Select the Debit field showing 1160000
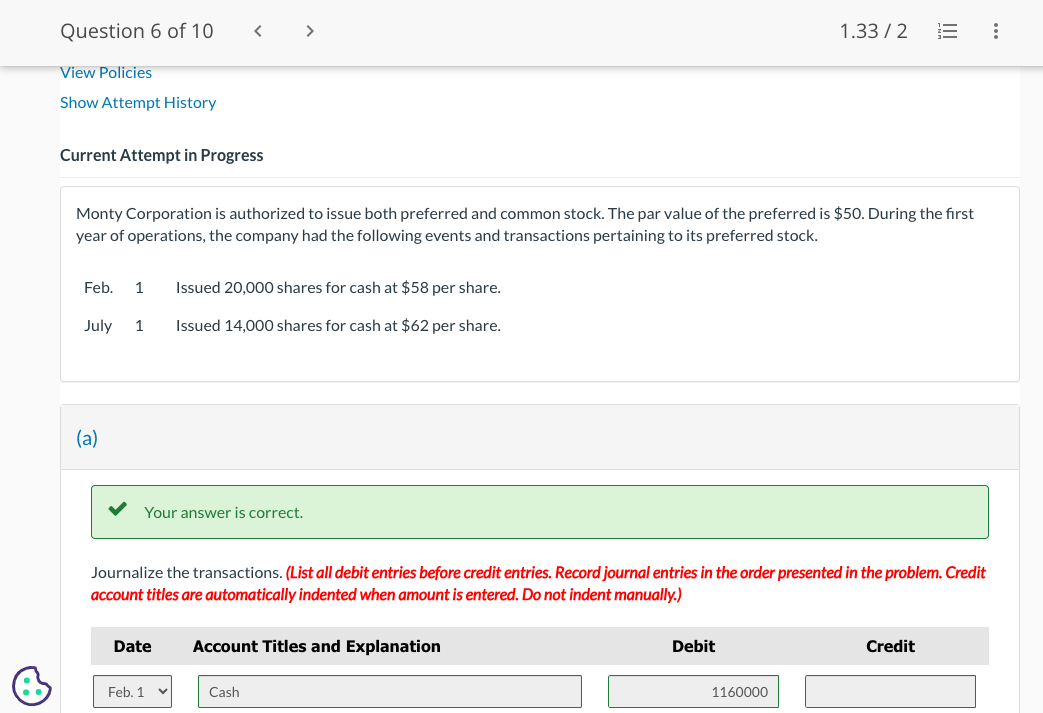 tap(693, 690)
